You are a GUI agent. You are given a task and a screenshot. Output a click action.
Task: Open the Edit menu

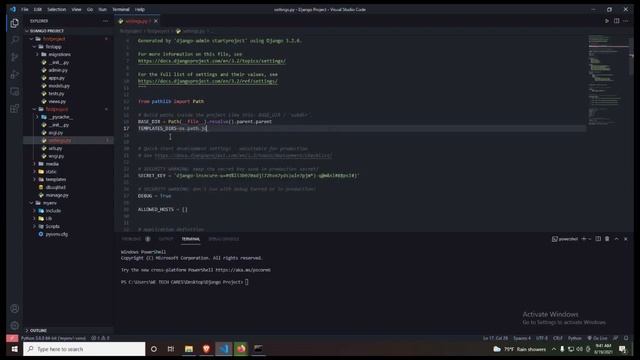38,9
